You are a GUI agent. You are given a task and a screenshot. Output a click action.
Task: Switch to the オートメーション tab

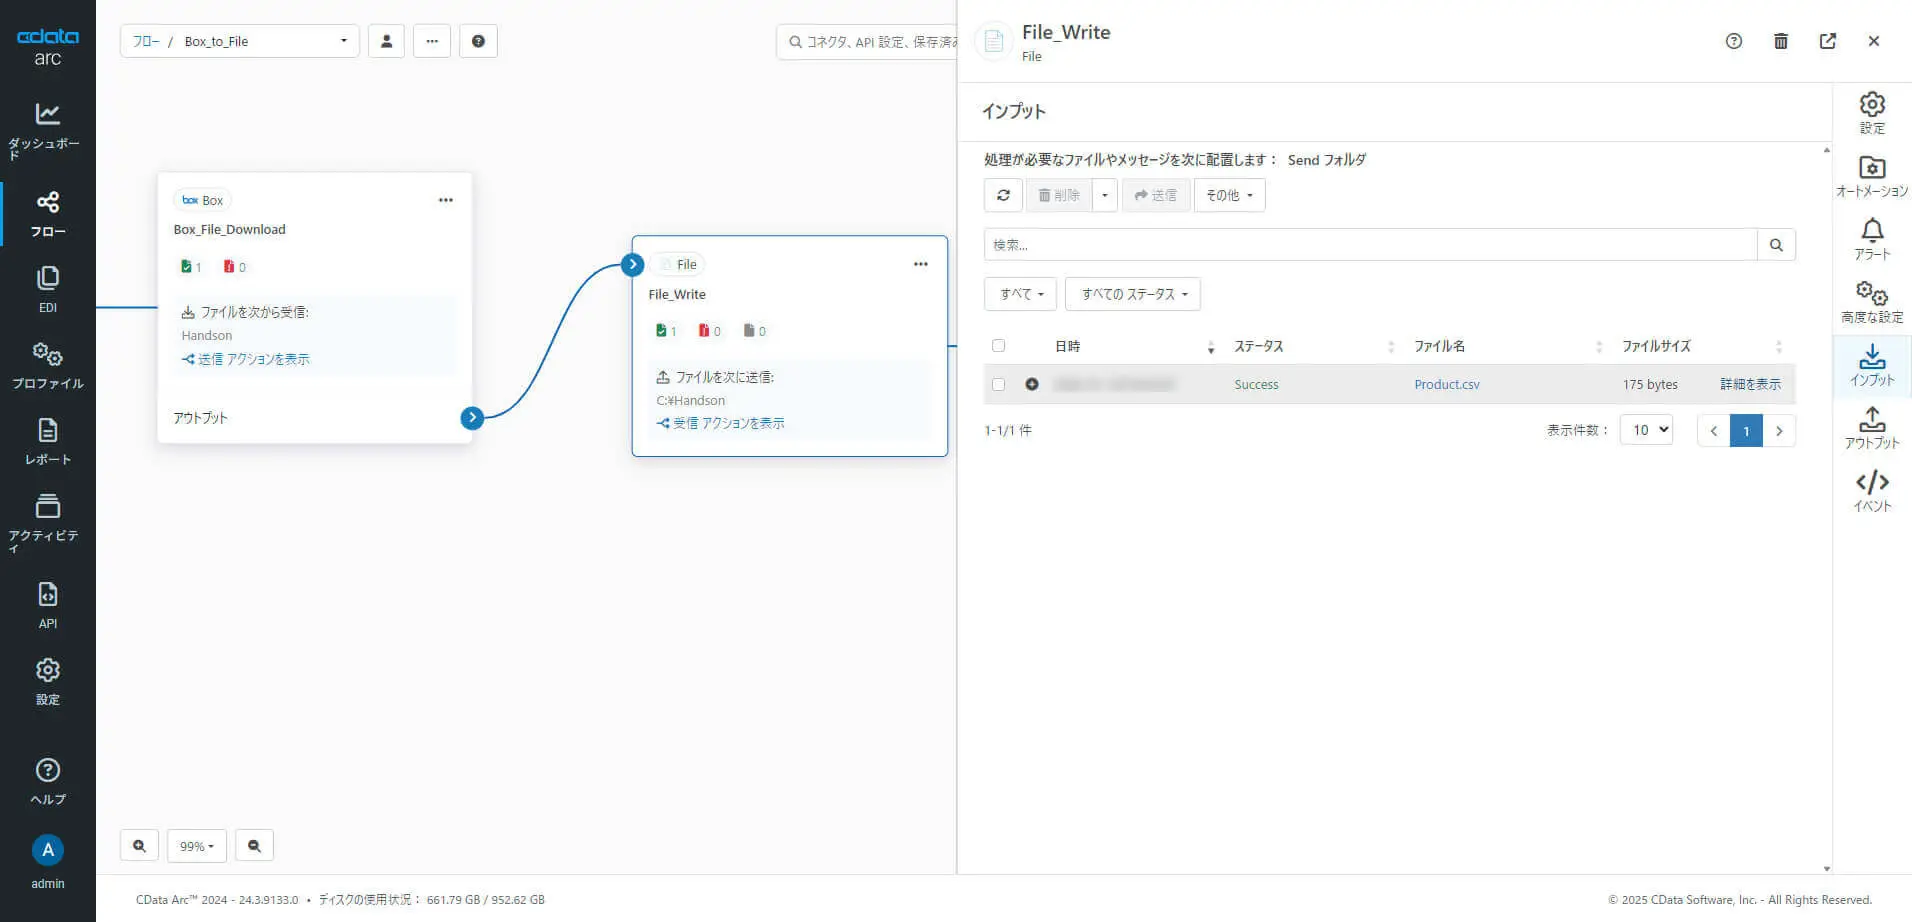tap(1872, 176)
